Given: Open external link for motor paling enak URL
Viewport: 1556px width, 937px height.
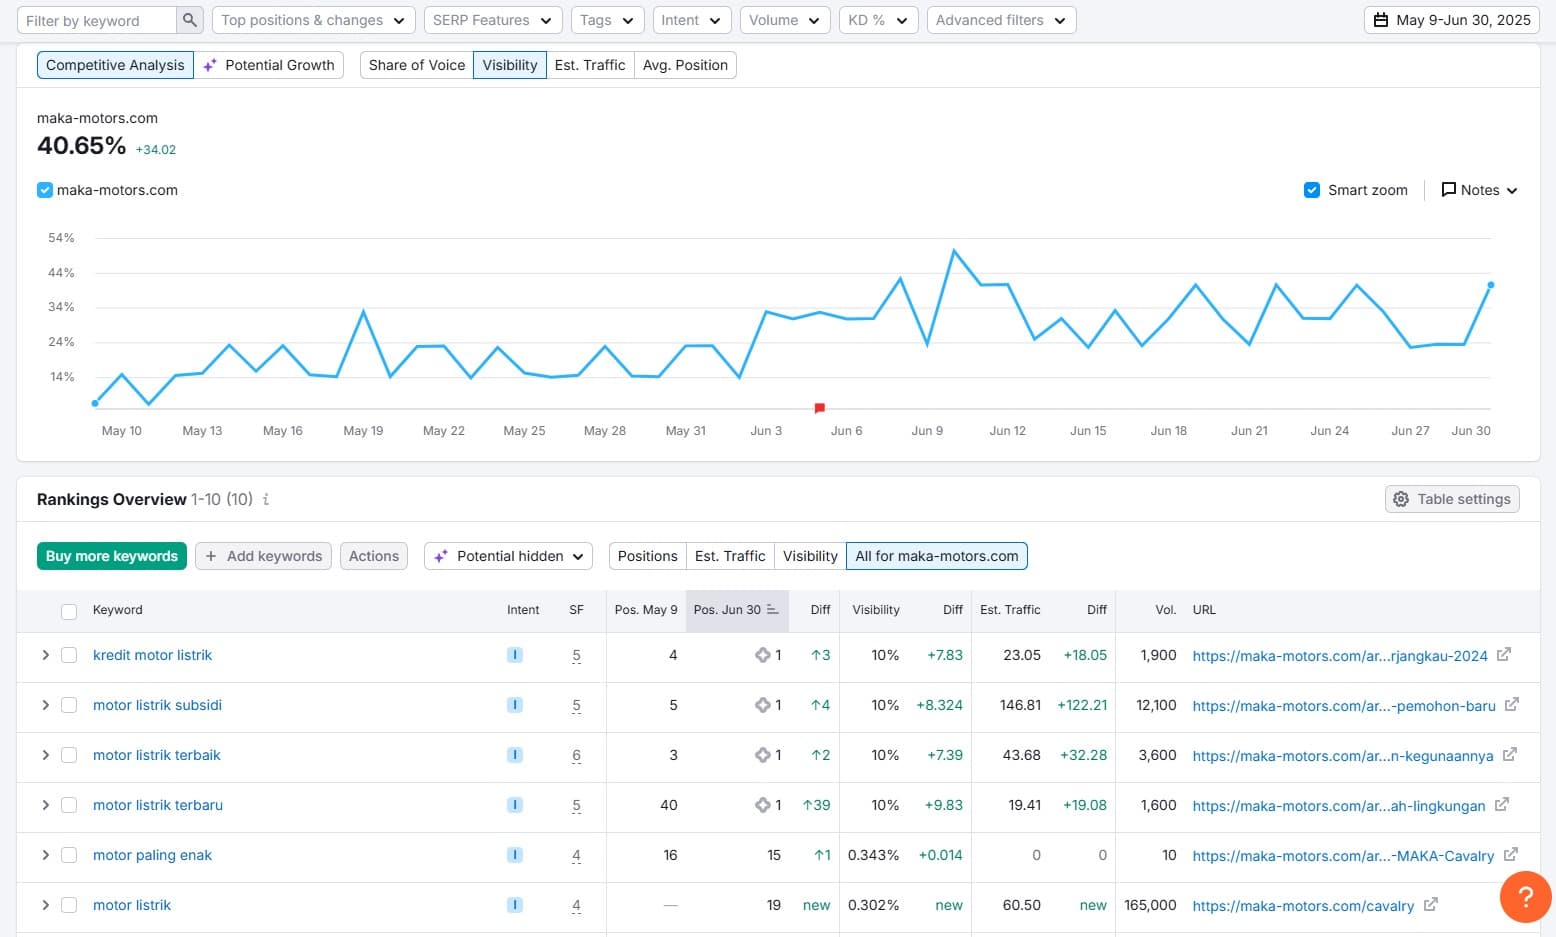Looking at the screenshot, I should 1511,855.
